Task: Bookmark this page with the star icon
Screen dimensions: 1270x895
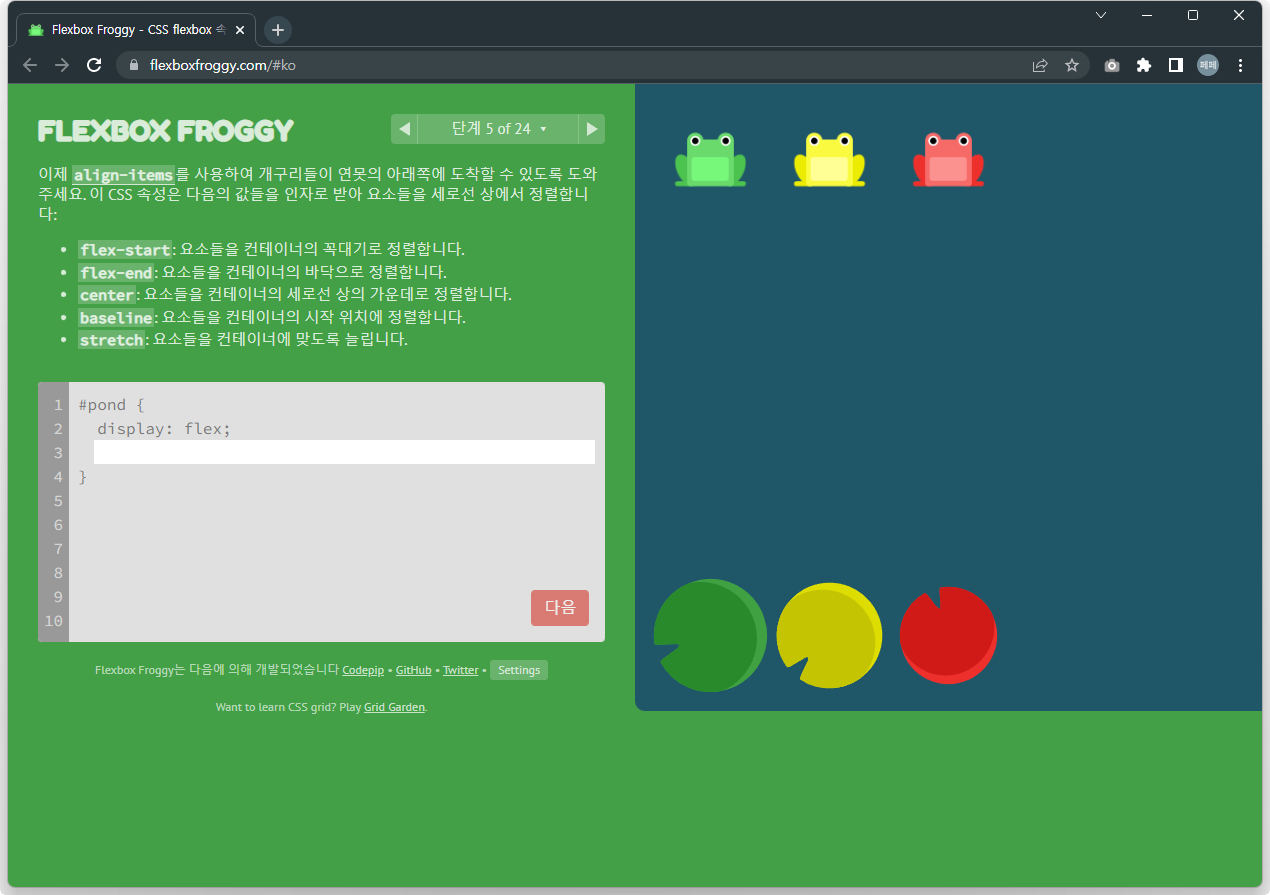Action: click(1072, 65)
